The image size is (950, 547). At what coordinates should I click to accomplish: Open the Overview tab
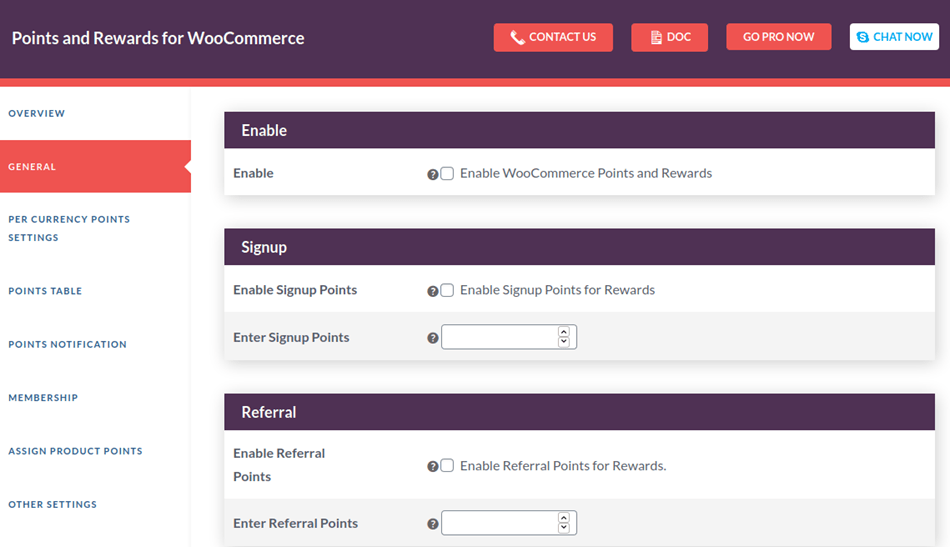click(36, 113)
